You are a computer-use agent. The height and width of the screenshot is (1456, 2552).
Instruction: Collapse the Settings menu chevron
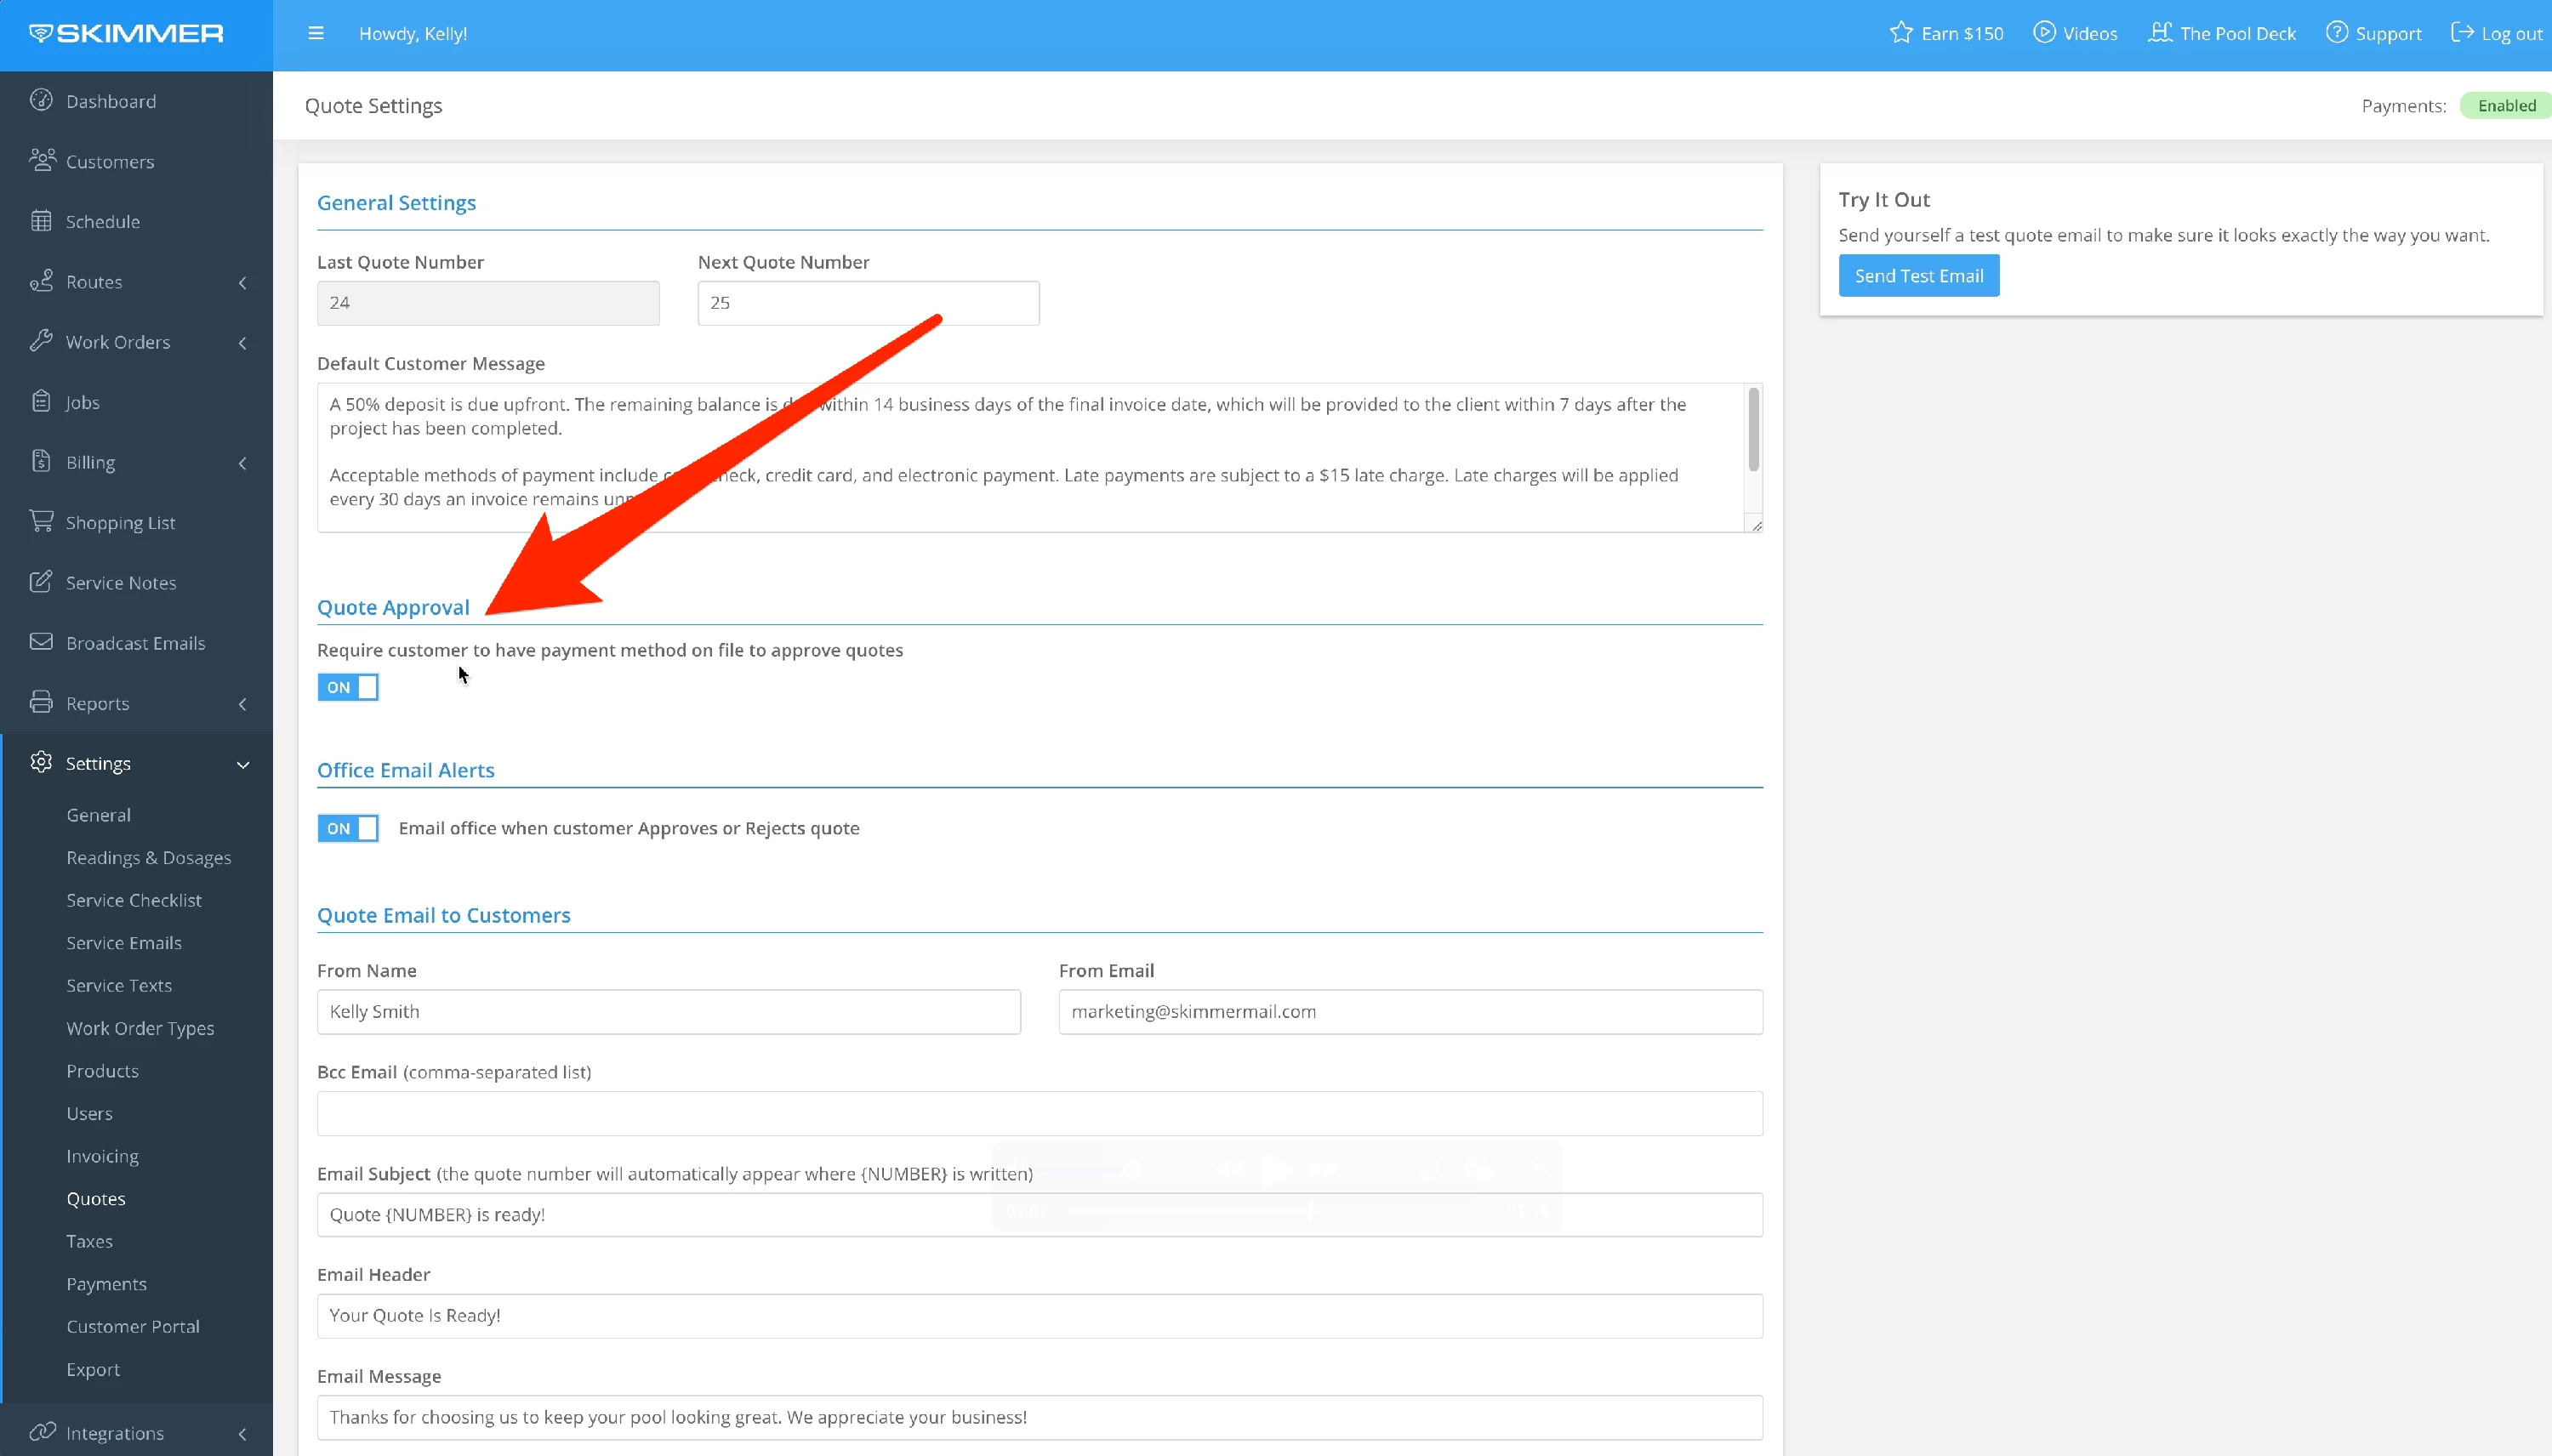point(243,765)
